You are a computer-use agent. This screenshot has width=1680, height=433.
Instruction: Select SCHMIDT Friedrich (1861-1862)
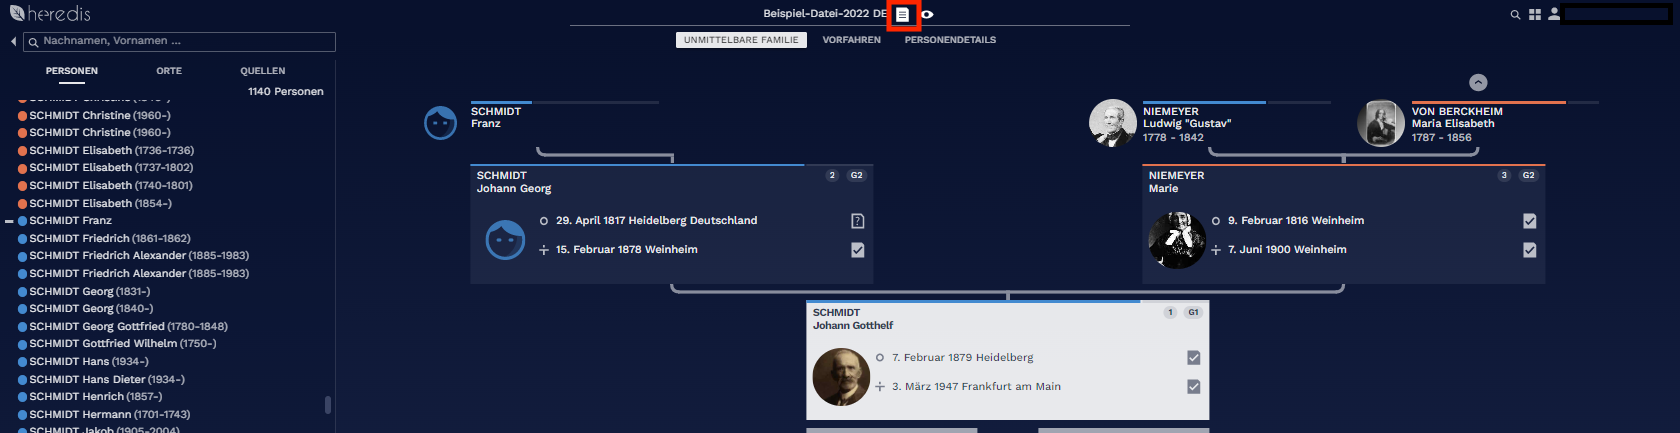110,238
